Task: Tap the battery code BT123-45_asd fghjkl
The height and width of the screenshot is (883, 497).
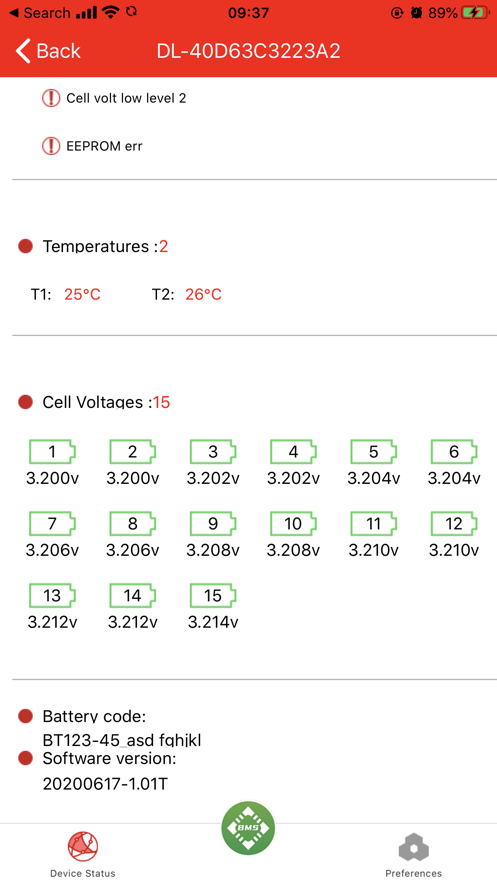Action: tap(122, 740)
